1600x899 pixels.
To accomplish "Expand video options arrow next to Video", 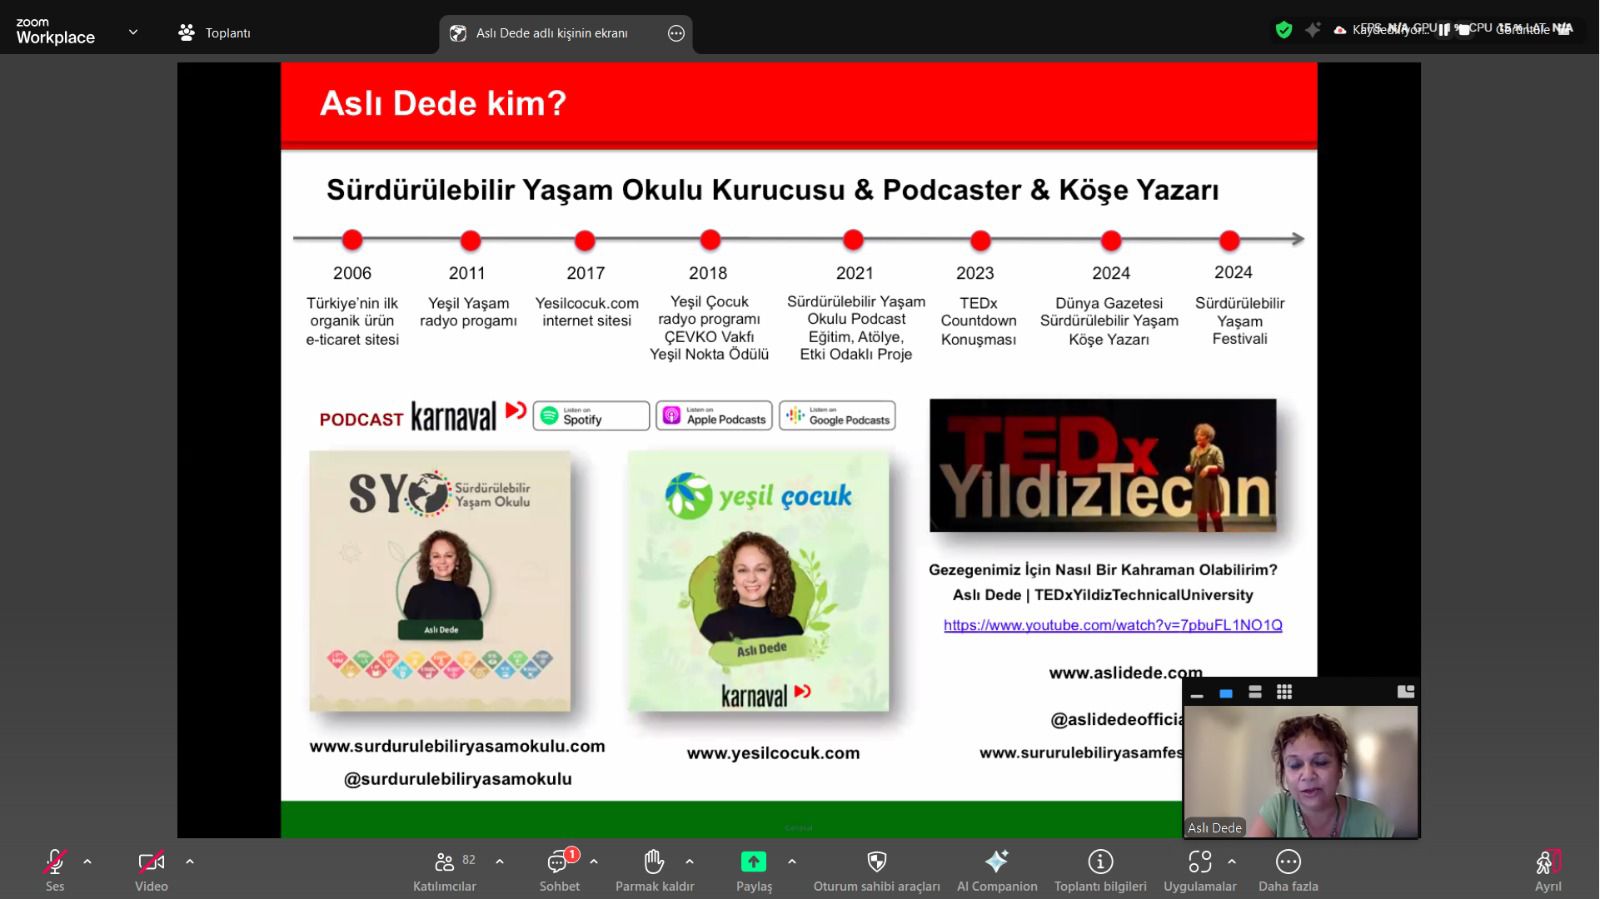I will pyautogui.click(x=189, y=861).
